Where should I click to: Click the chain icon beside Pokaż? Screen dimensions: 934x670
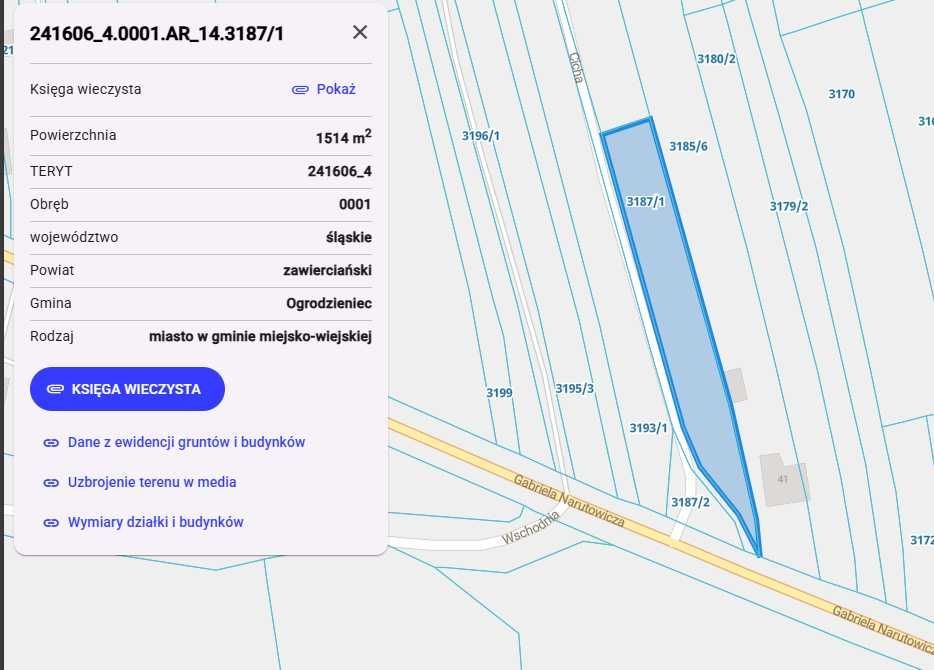(301, 89)
